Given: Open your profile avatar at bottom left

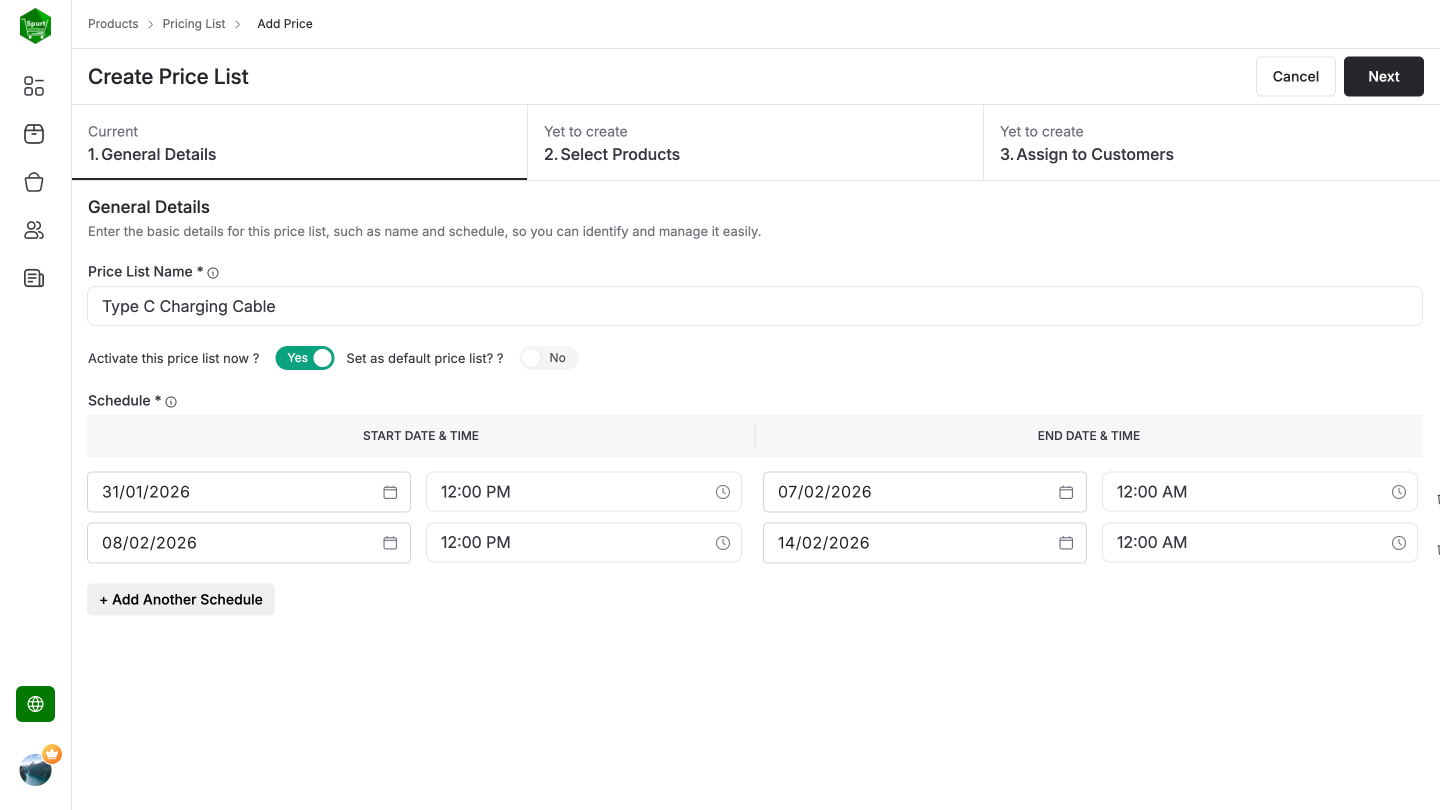Looking at the screenshot, I should [35, 768].
